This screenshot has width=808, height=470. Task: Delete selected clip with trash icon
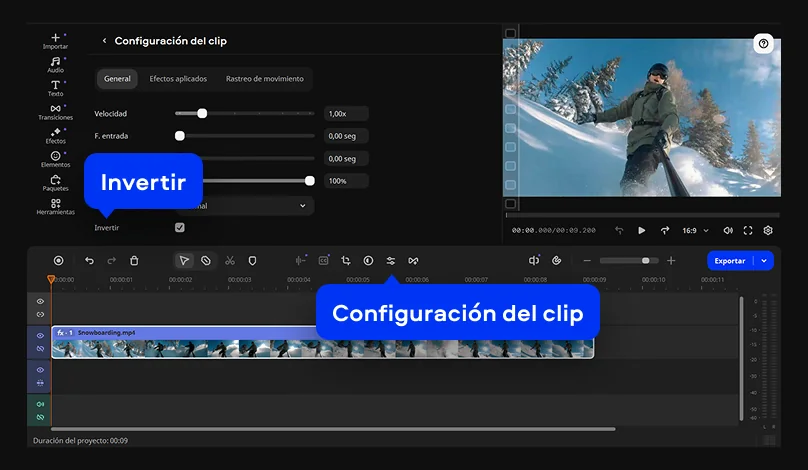tap(134, 260)
